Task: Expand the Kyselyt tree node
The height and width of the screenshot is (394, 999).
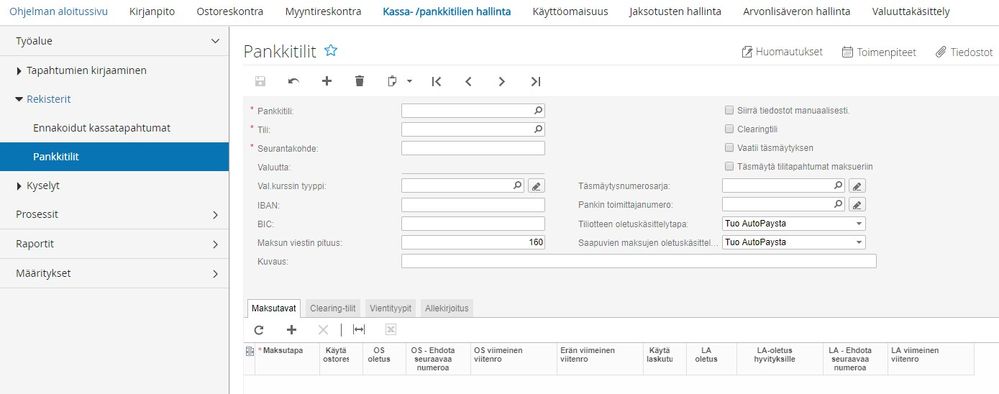Action: click(x=19, y=186)
